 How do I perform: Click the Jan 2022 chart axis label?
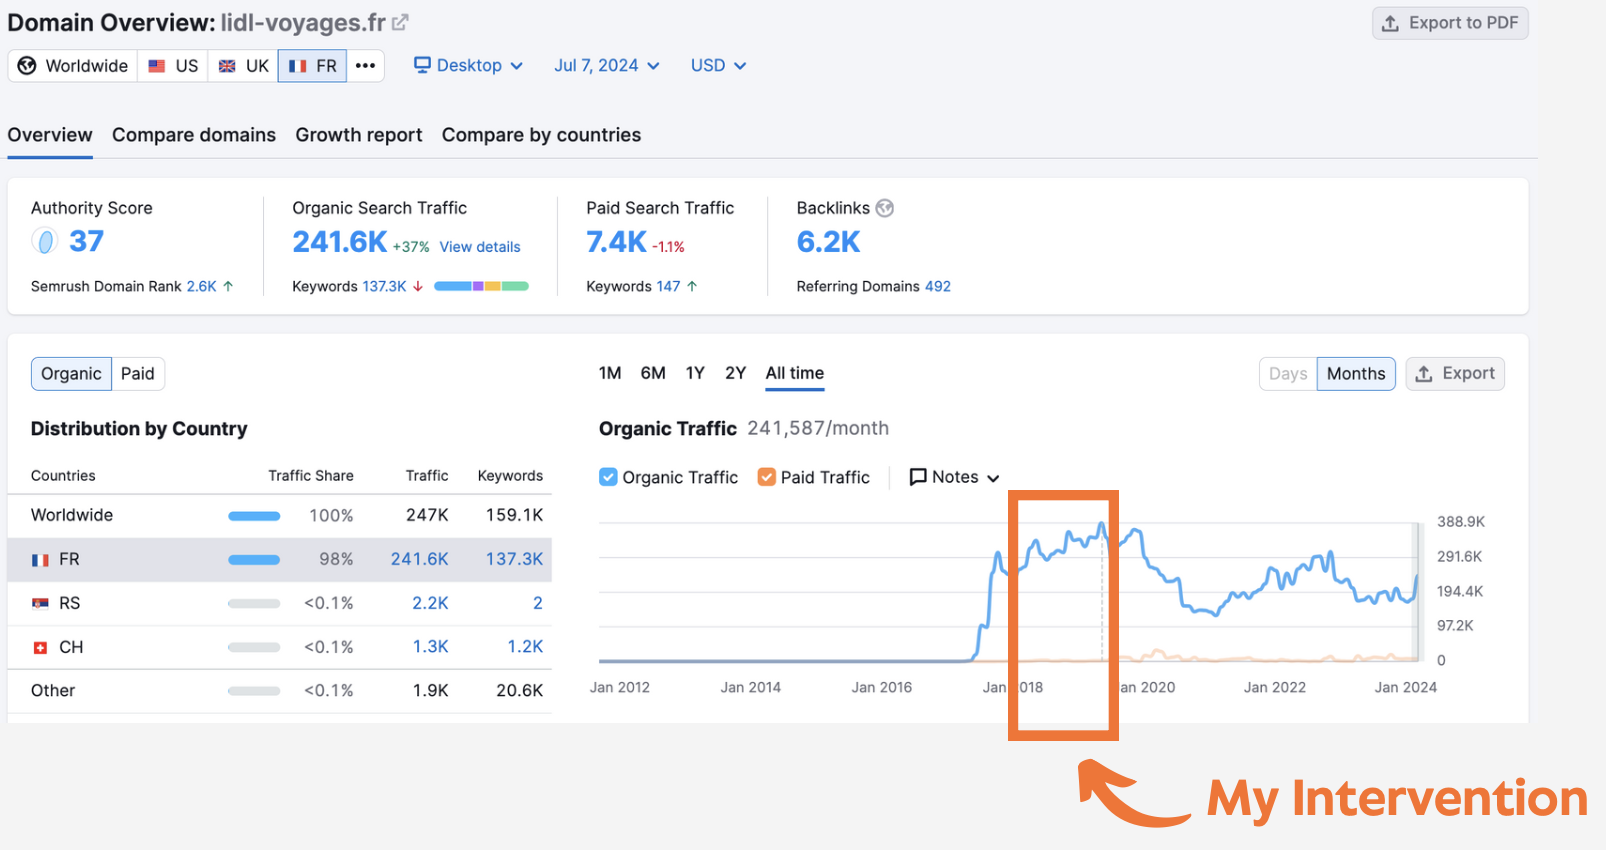point(1274,687)
